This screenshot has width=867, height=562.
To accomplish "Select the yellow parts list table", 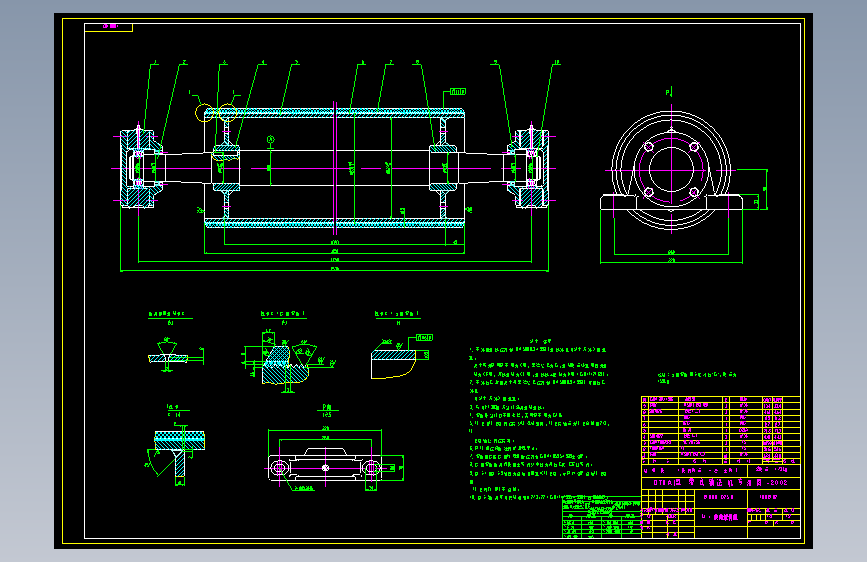I will [x=720, y=430].
